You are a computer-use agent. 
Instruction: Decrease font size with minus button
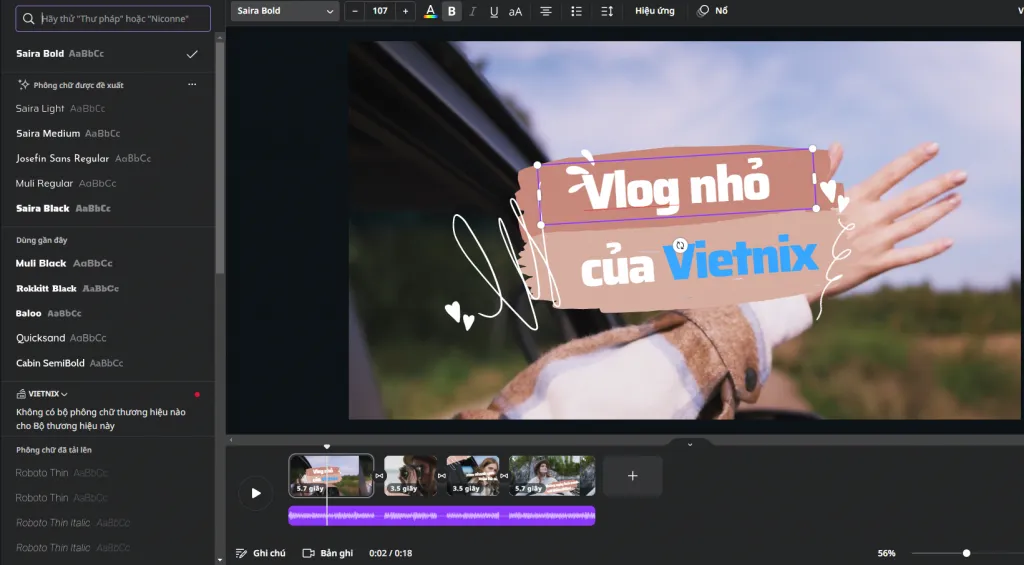pyautogui.click(x=355, y=11)
